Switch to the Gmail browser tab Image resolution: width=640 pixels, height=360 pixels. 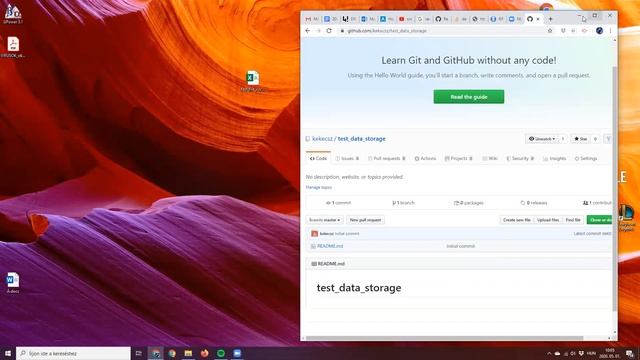tap(312, 19)
